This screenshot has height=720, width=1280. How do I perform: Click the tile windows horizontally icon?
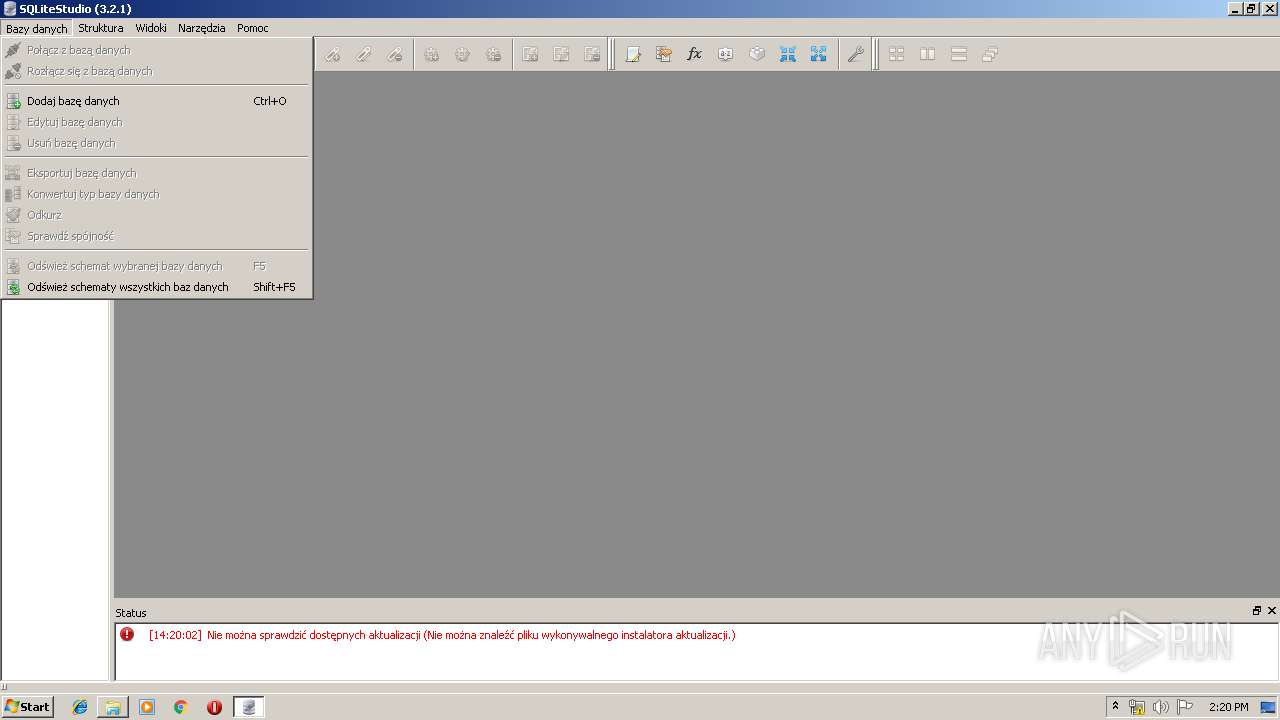(x=928, y=55)
